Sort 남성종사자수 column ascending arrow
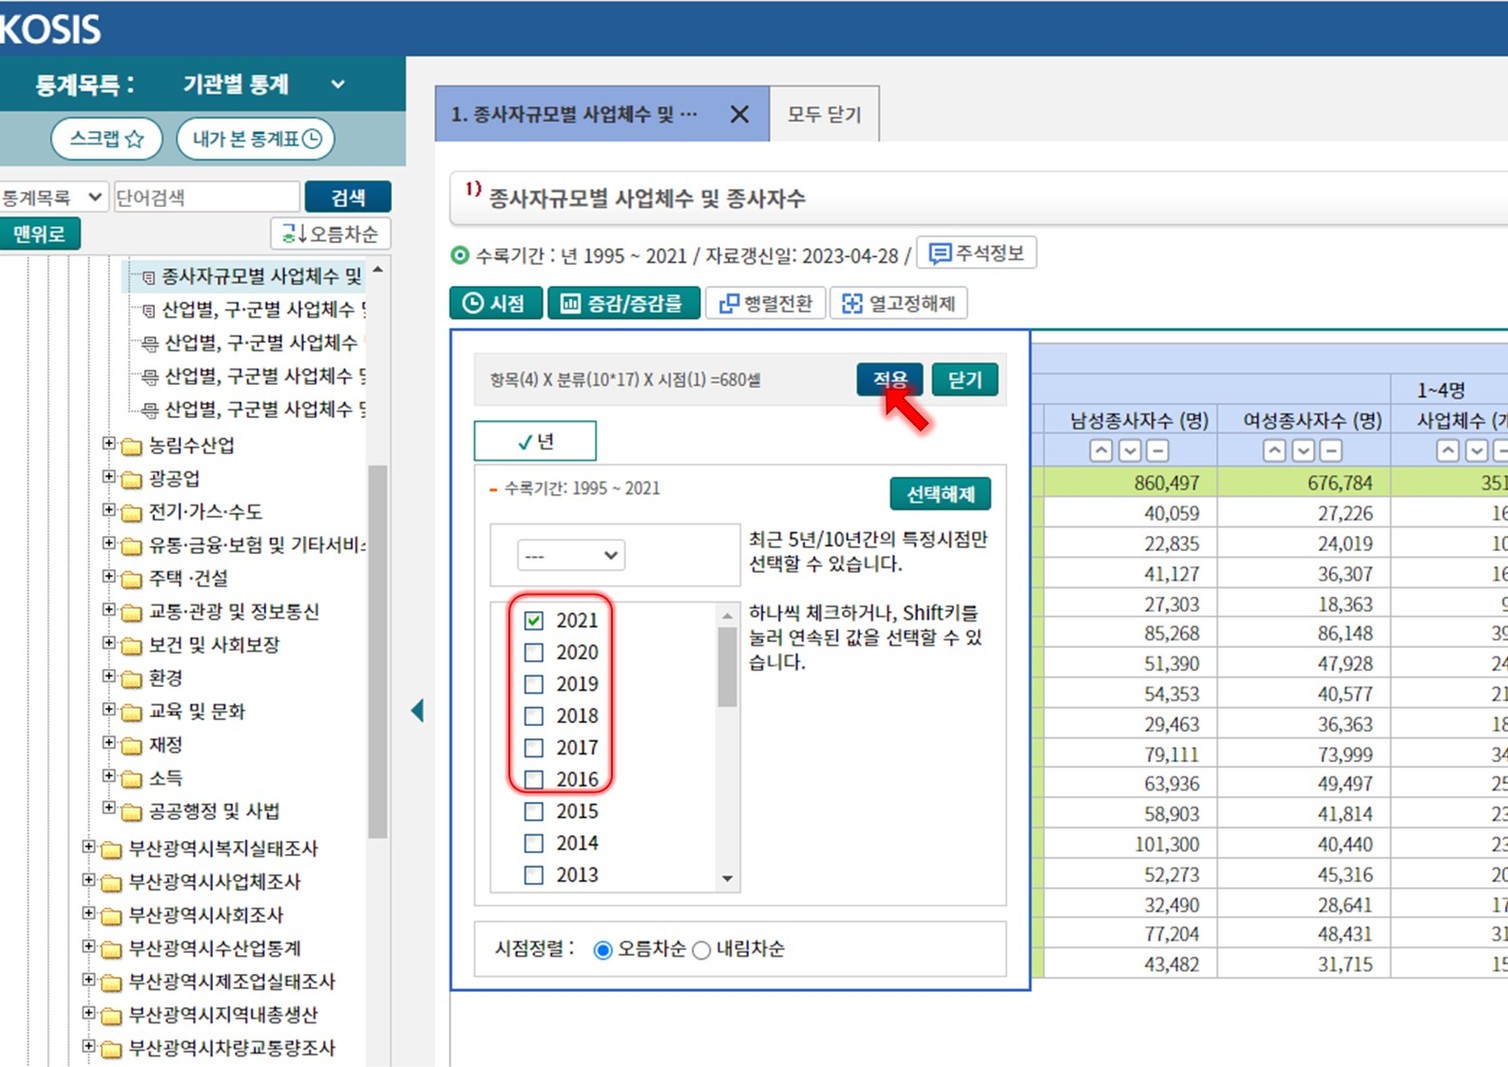The height and width of the screenshot is (1067, 1508). pyautogui.click(x=1101, y=451)
